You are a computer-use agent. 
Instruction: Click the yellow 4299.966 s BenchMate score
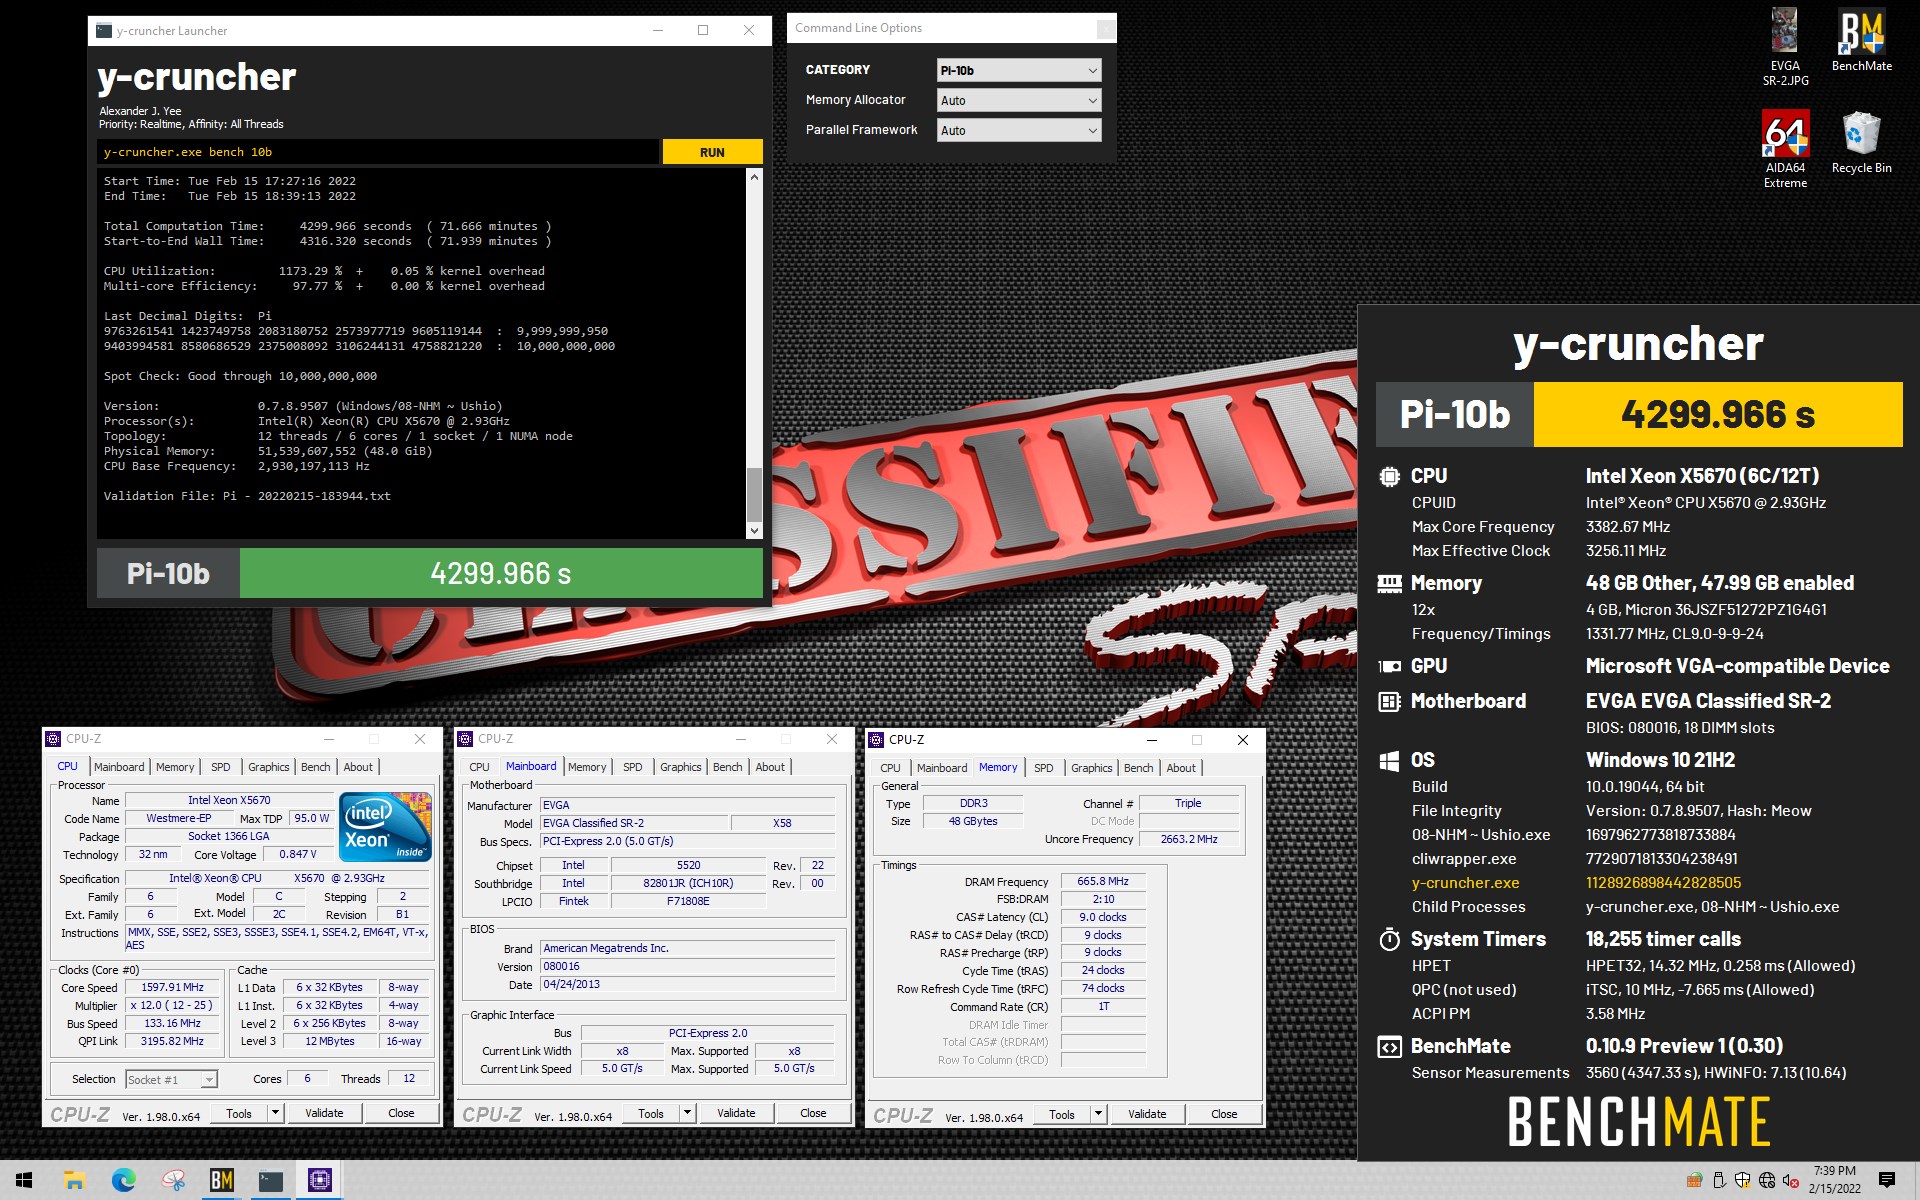1718,414
